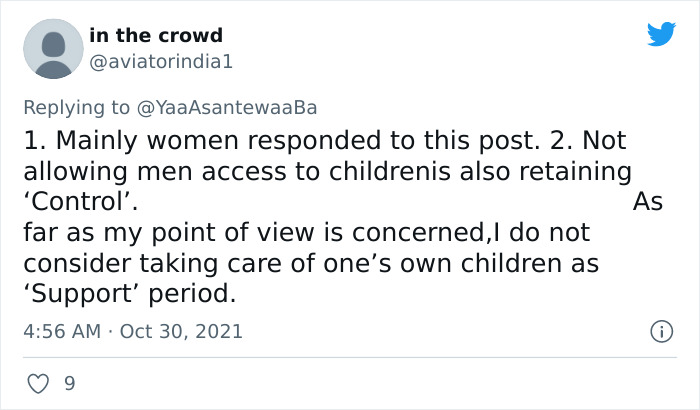The height and width of the screenshot is (410, 700).
Task: Click the 'Support' period closing line
Action: point(130,295)
